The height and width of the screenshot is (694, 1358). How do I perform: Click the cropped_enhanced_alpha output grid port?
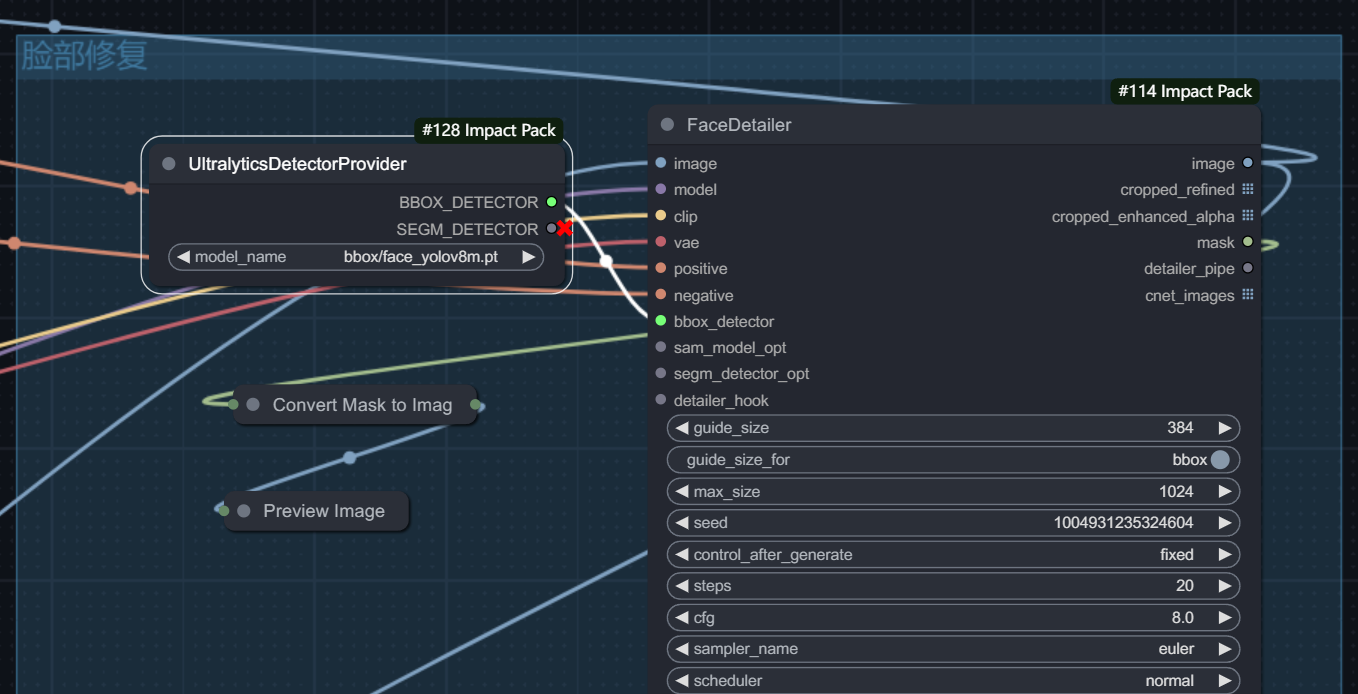(1247, 216)
